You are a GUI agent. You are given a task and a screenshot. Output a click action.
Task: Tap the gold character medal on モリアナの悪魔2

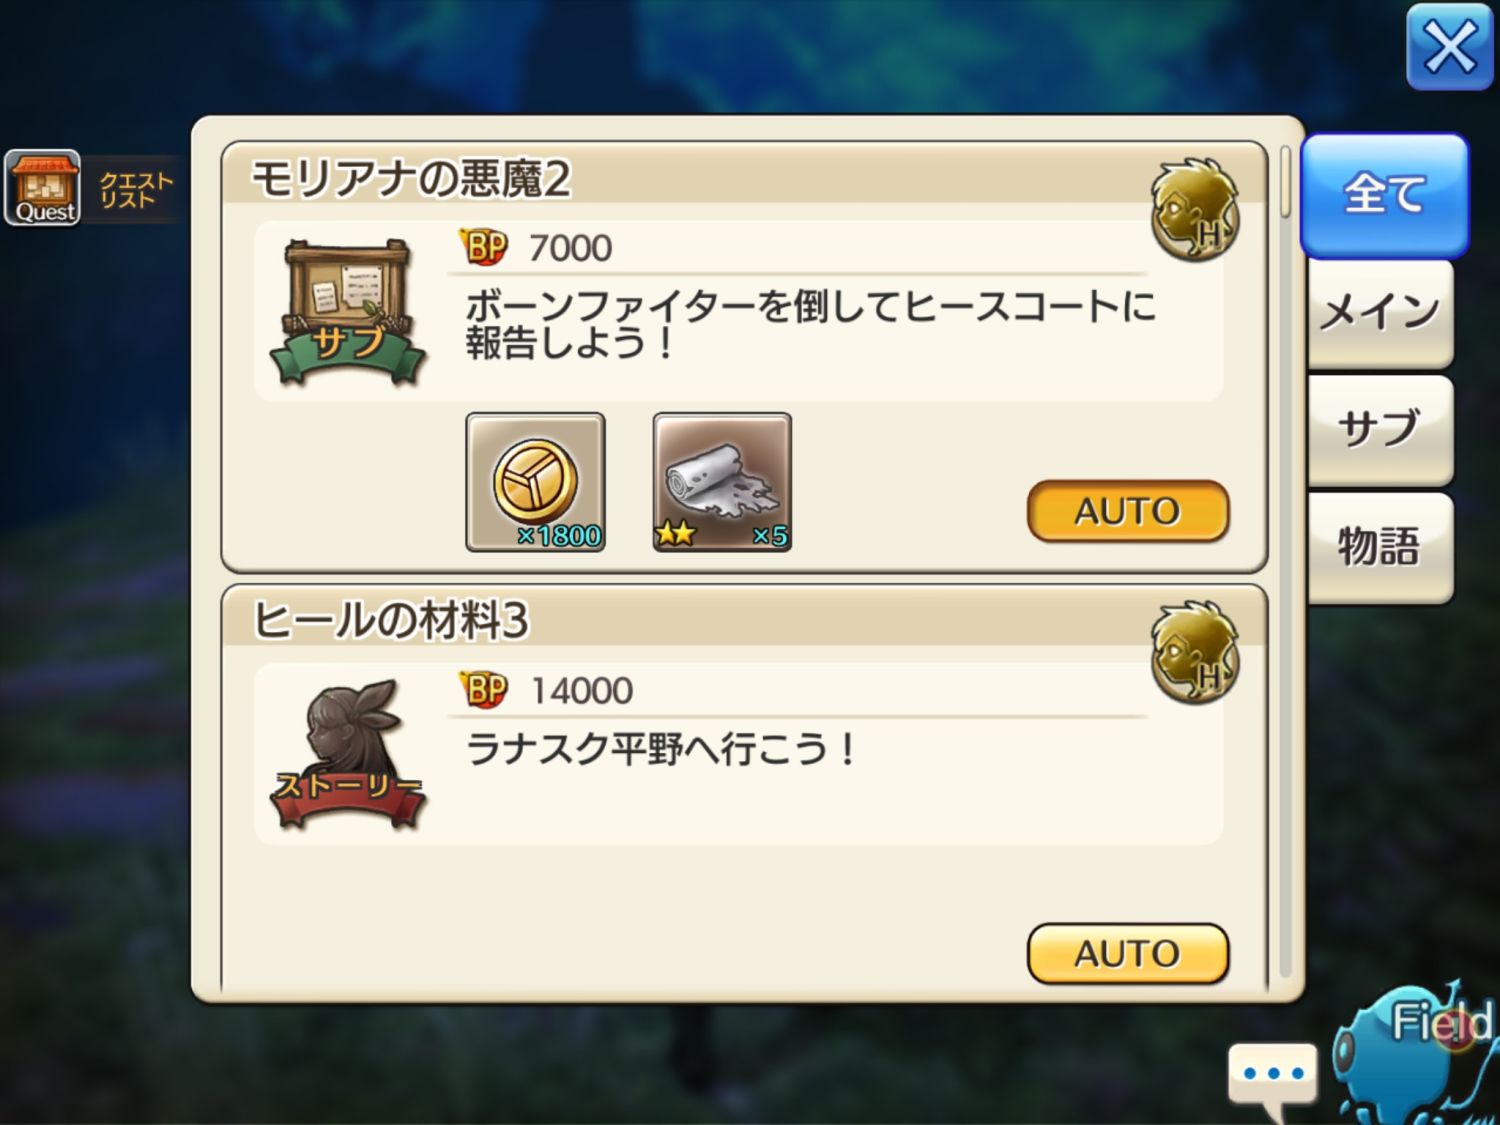click(1195, 209)
